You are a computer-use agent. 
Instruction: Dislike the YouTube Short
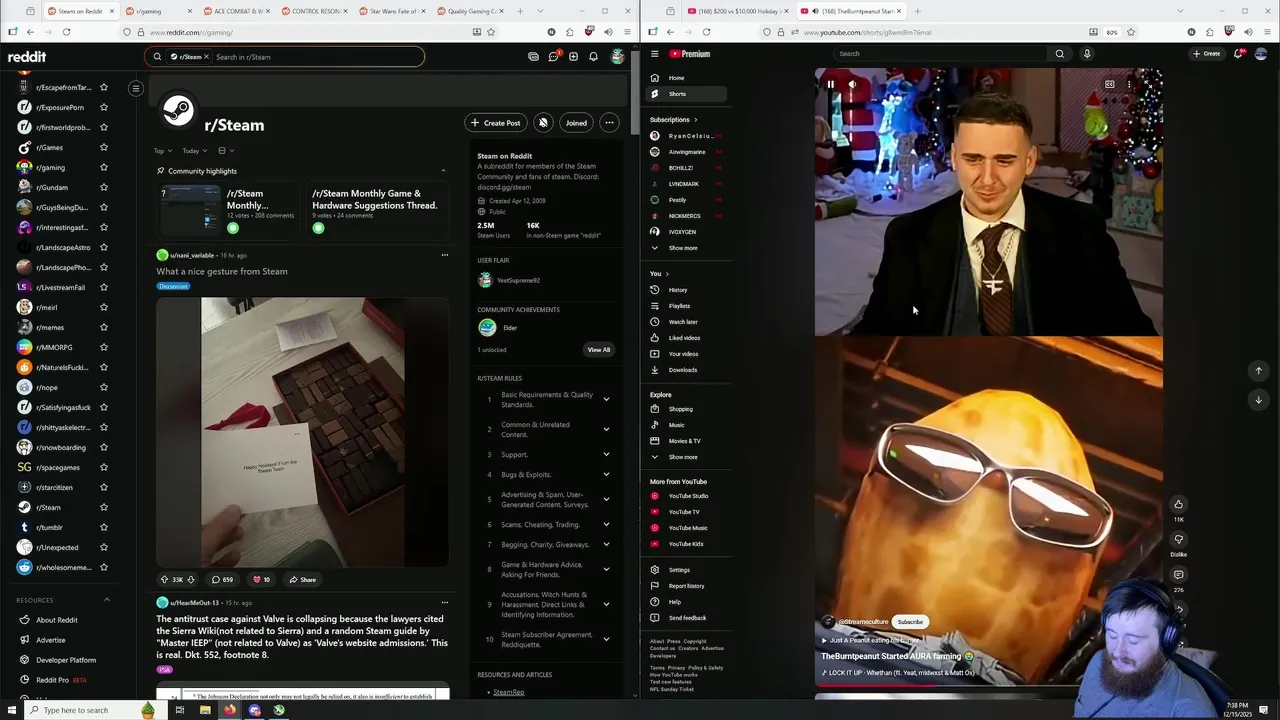click(1178, 540)
